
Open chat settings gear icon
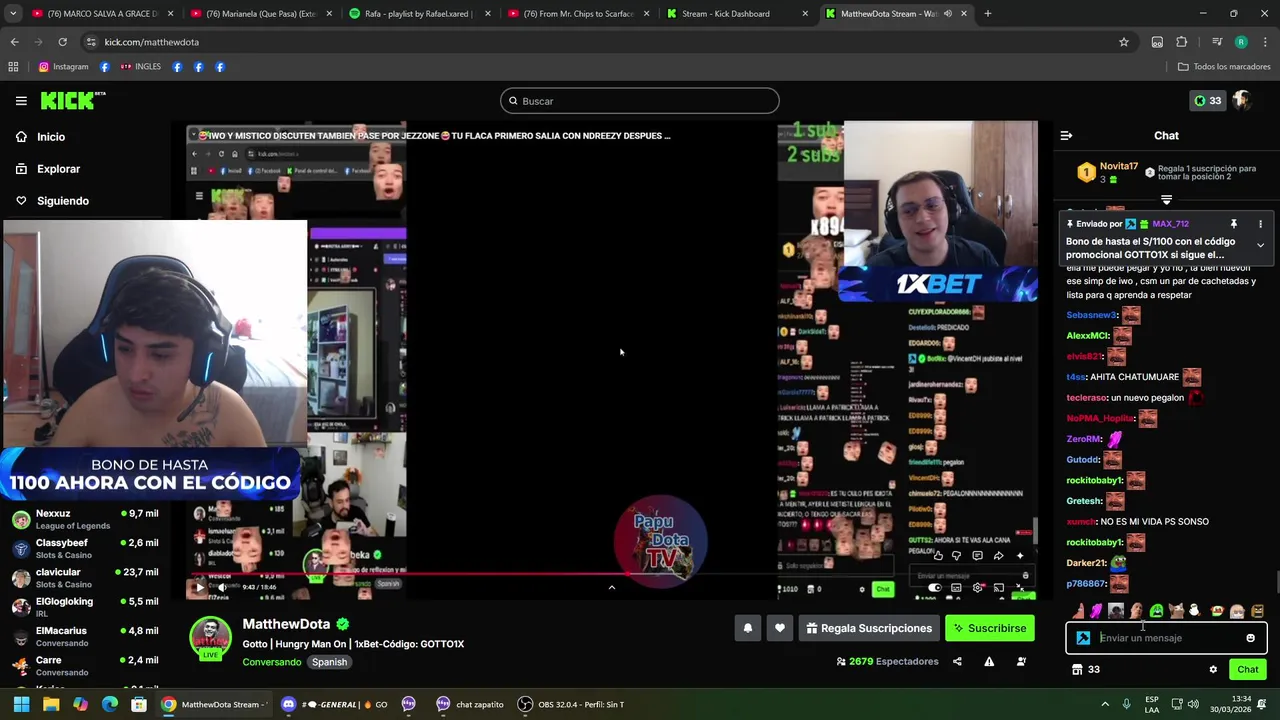pos(1213,670)
